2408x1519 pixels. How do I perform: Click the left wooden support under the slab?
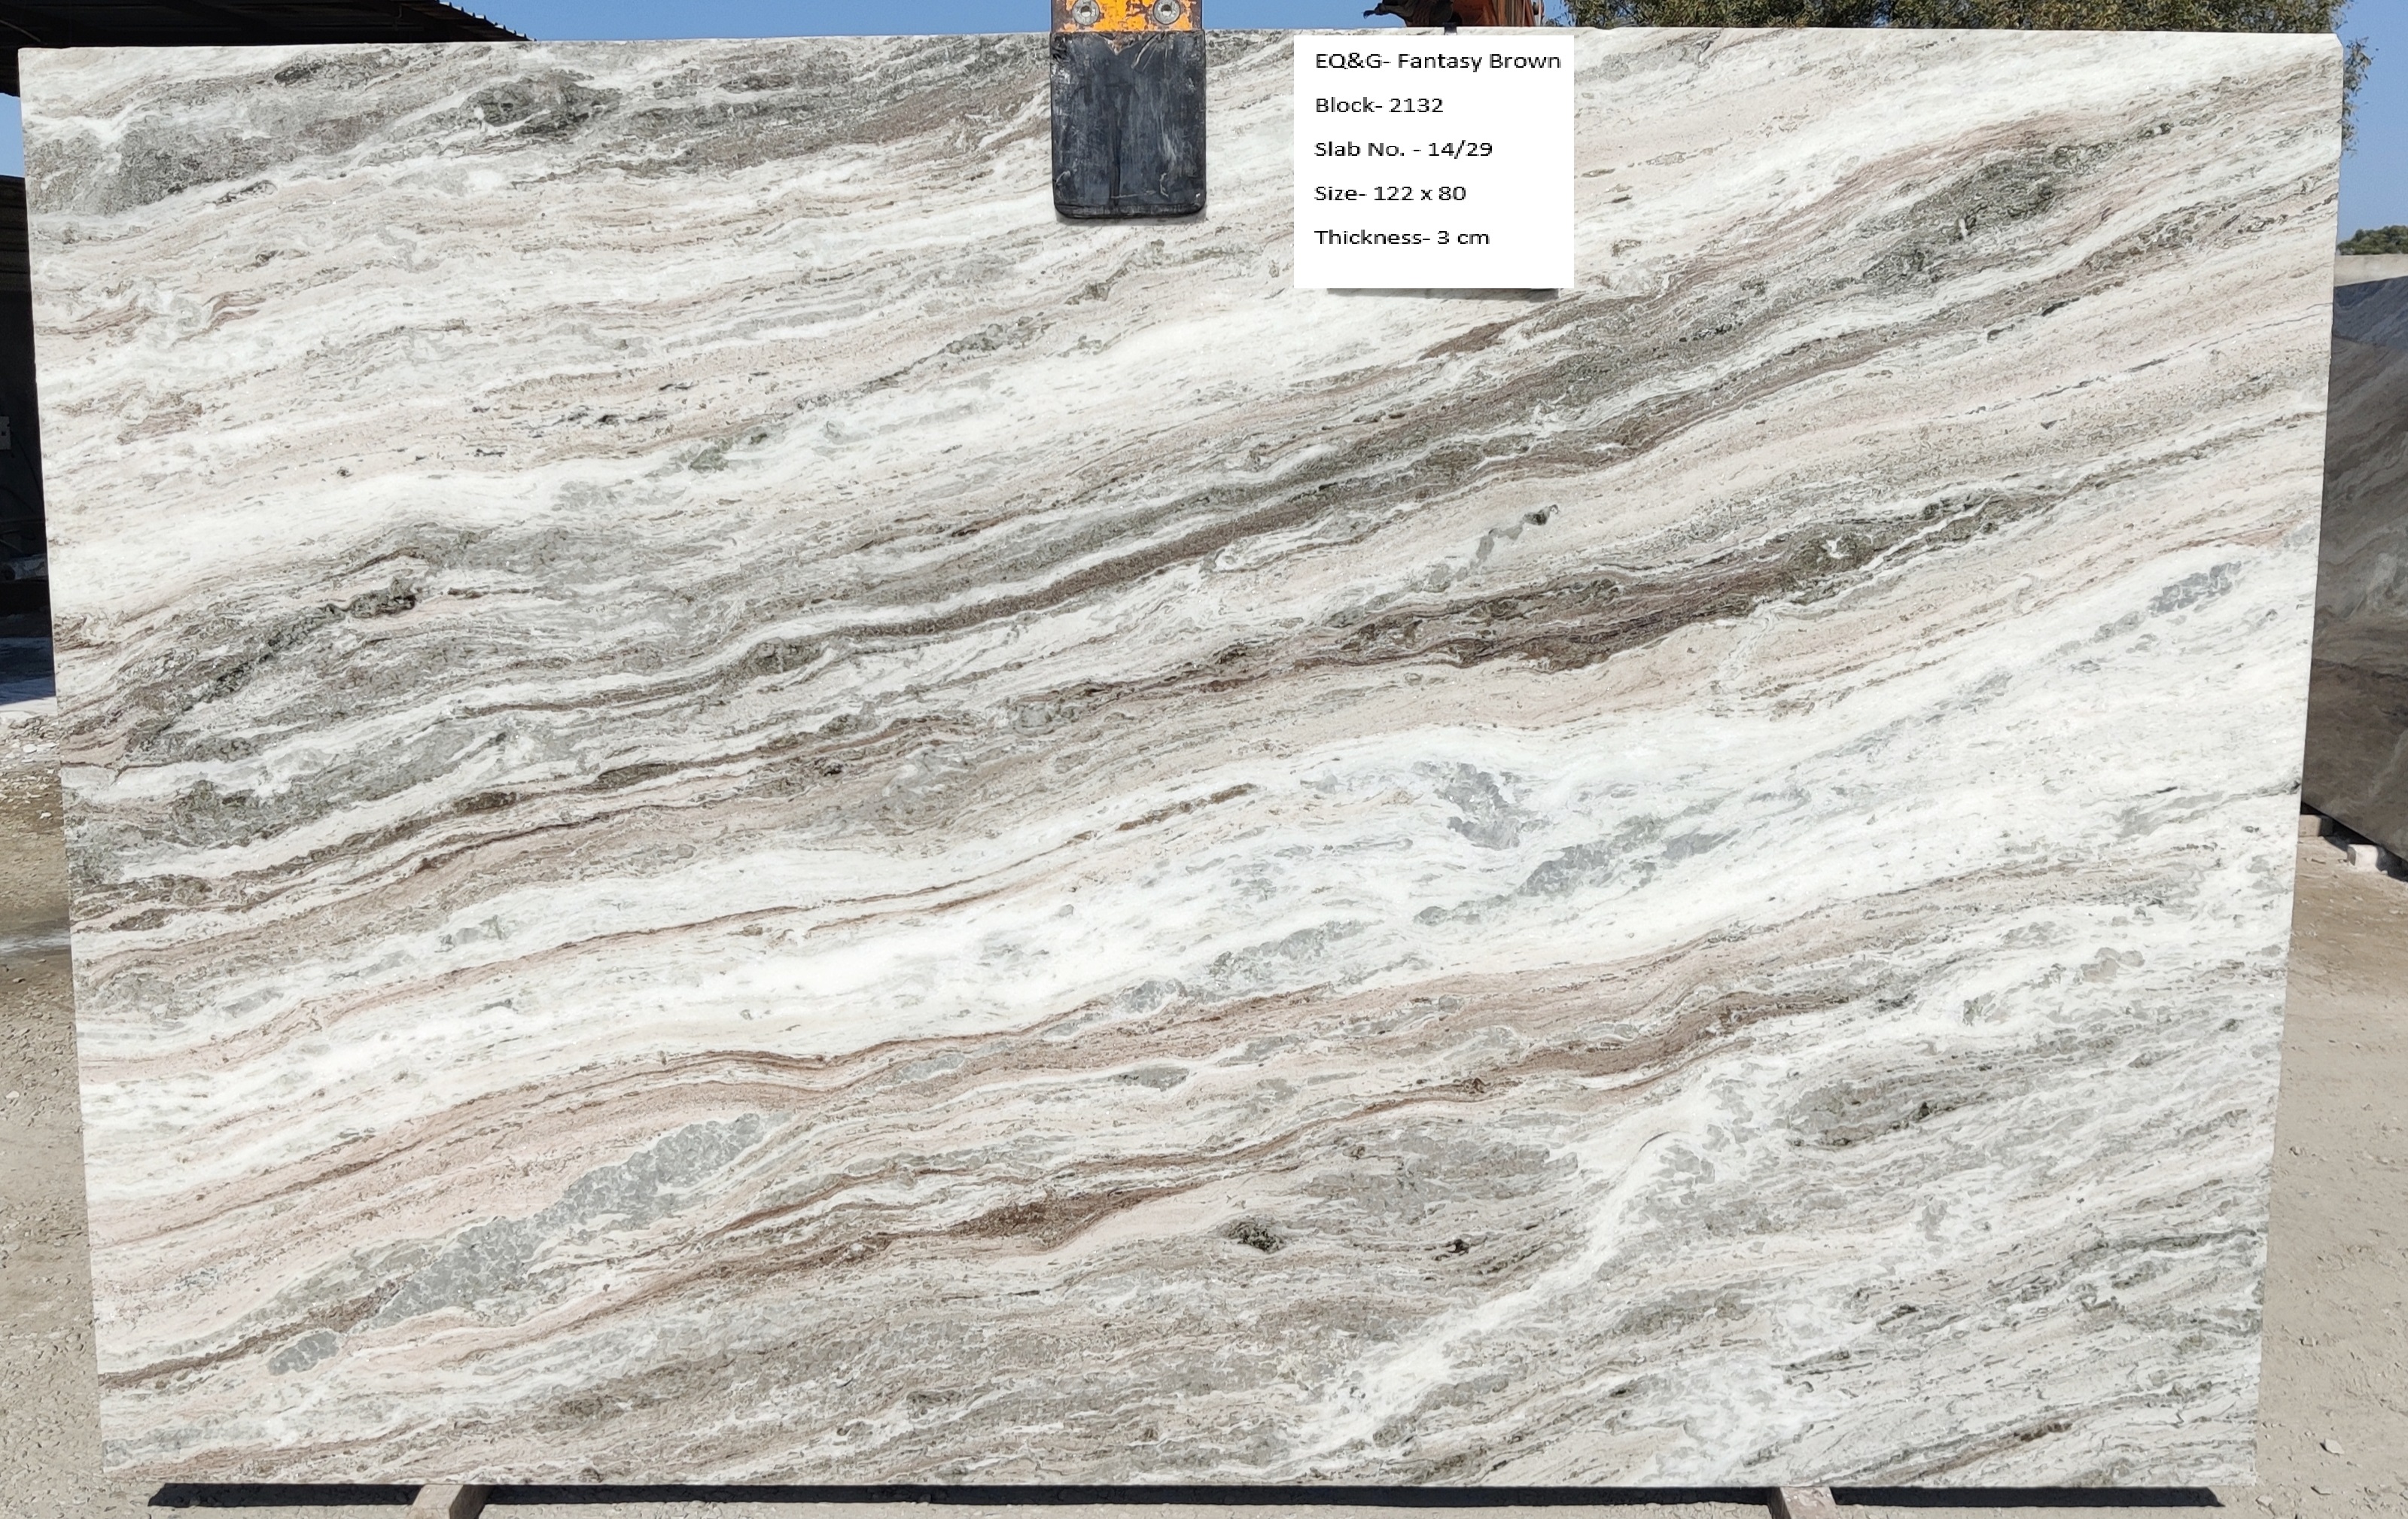(447, 1503)
